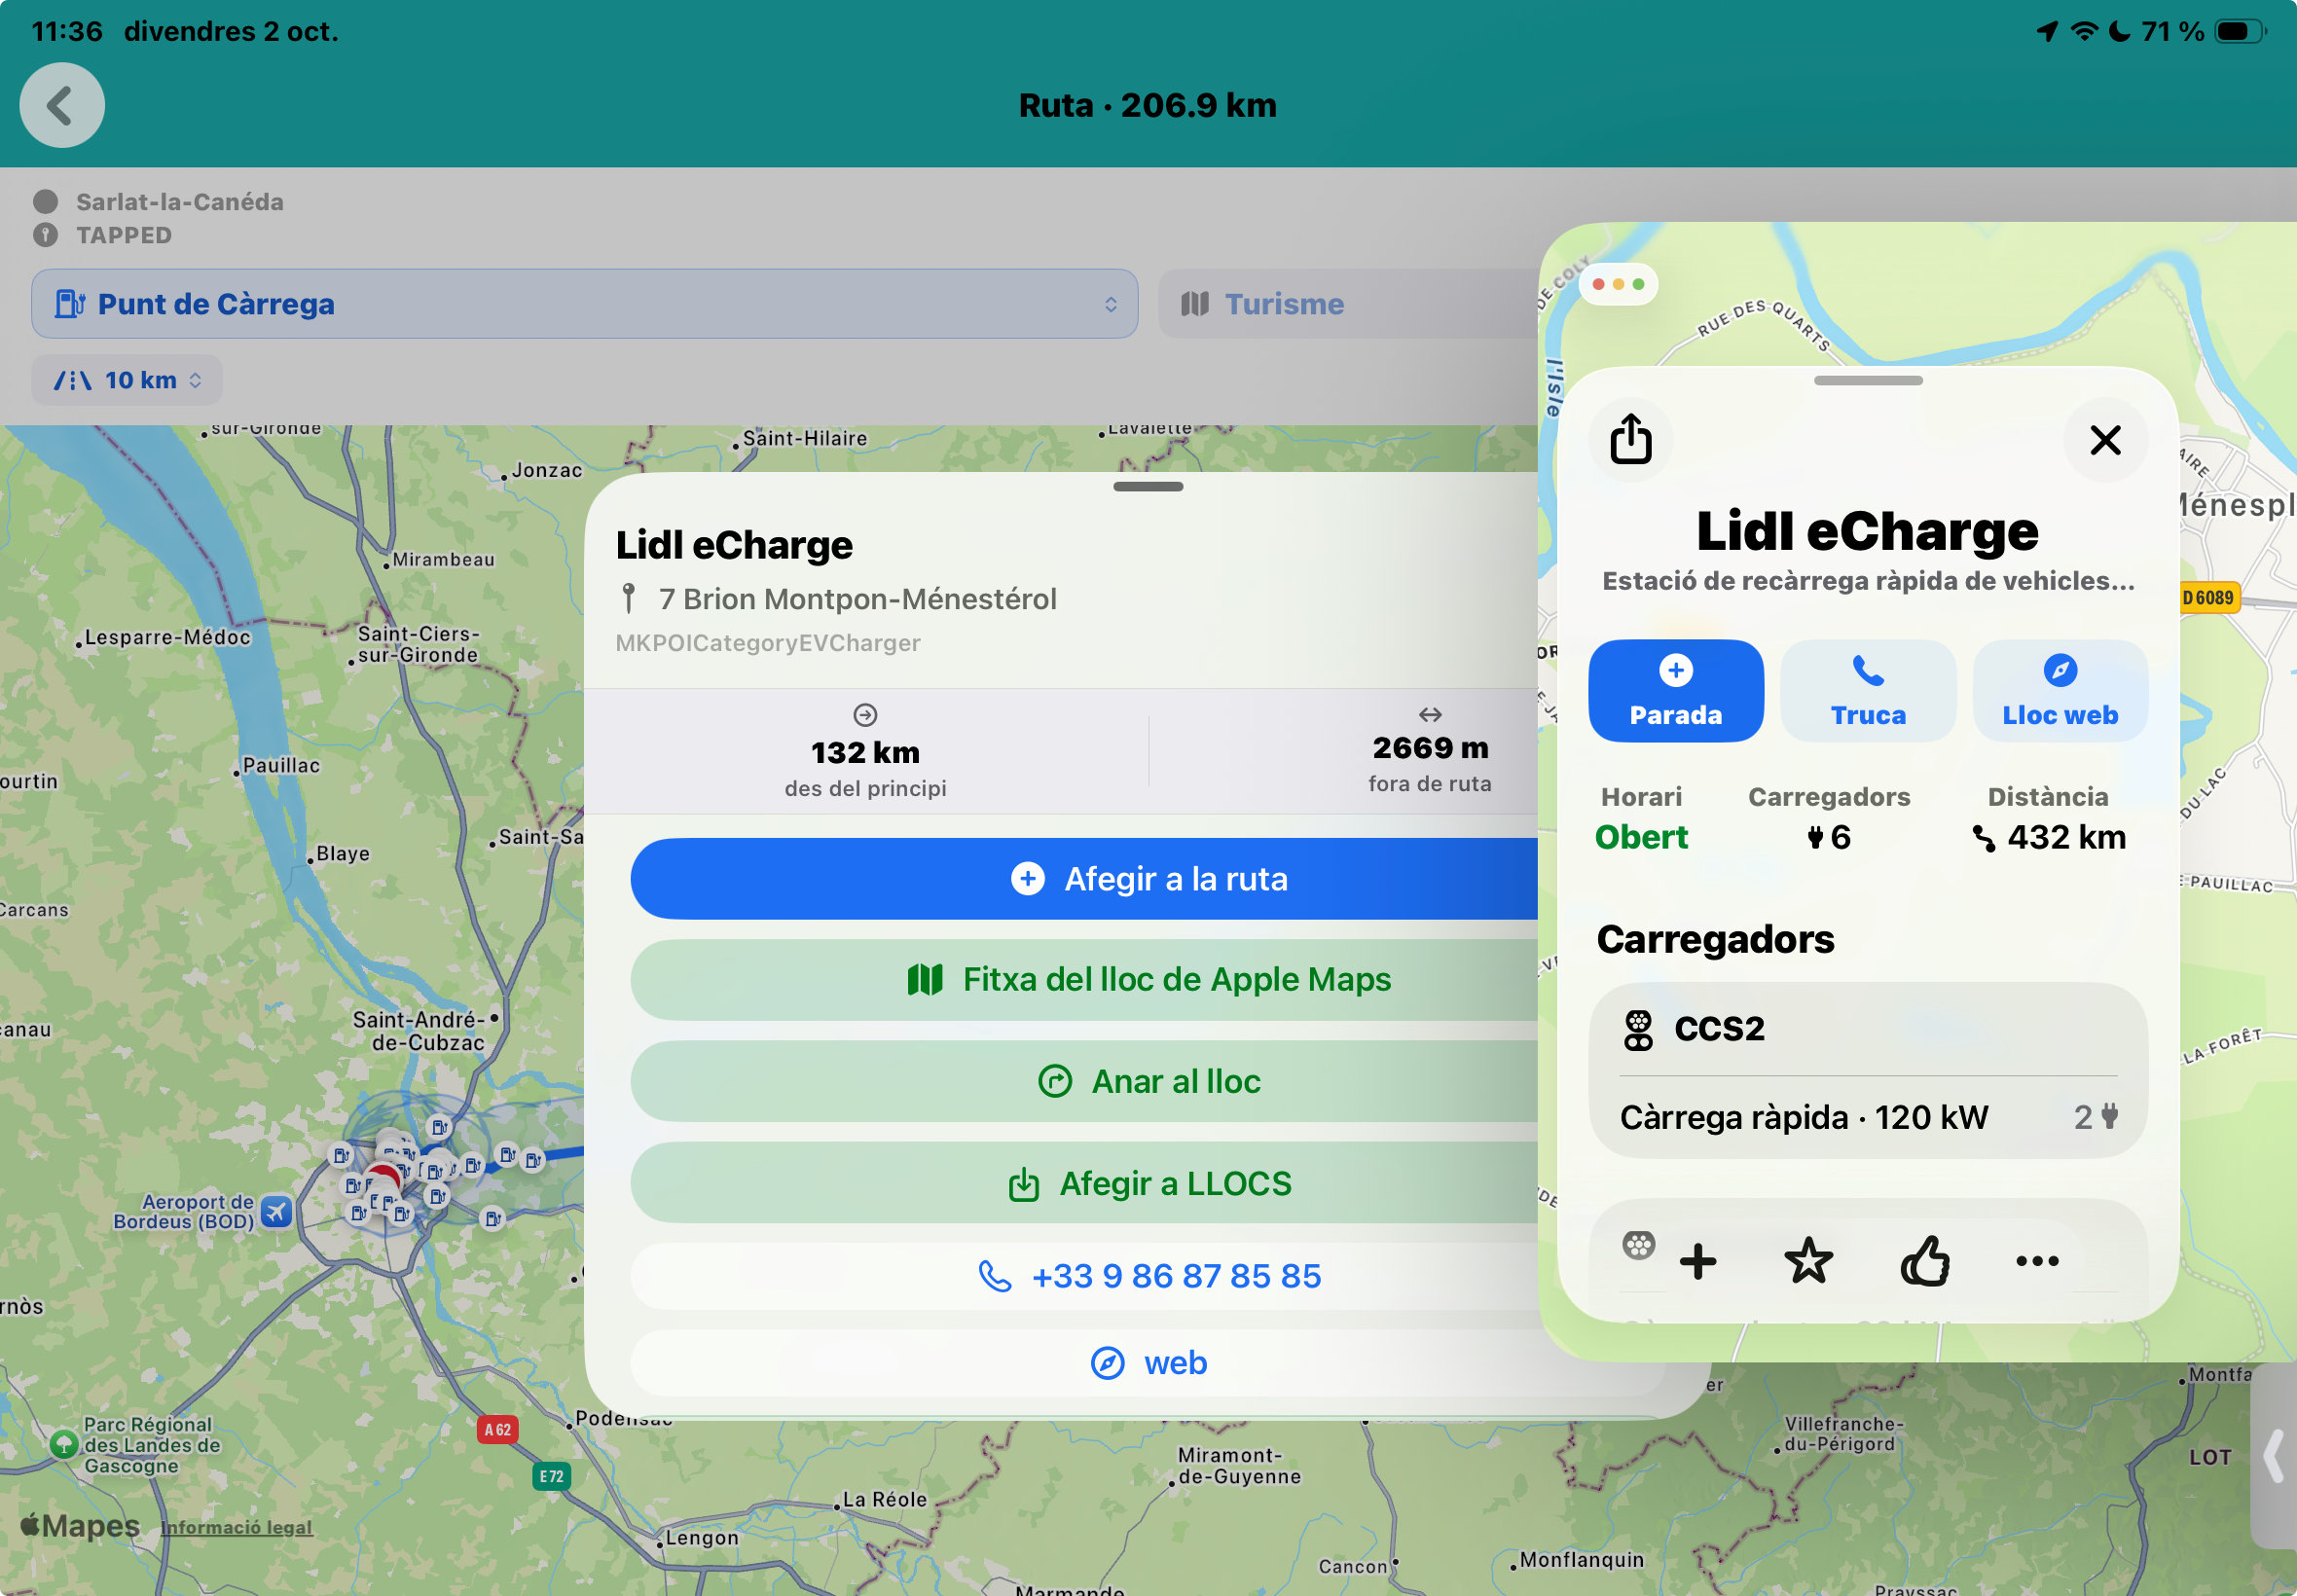The image size is (2297, 1596).
Task: Tap the side panel pull chevron on right edge
Action: click(2274, 1455)
